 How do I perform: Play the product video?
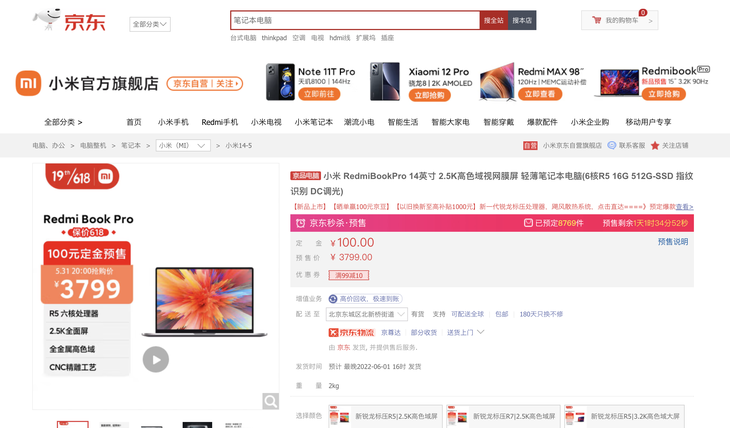(155, 360)
